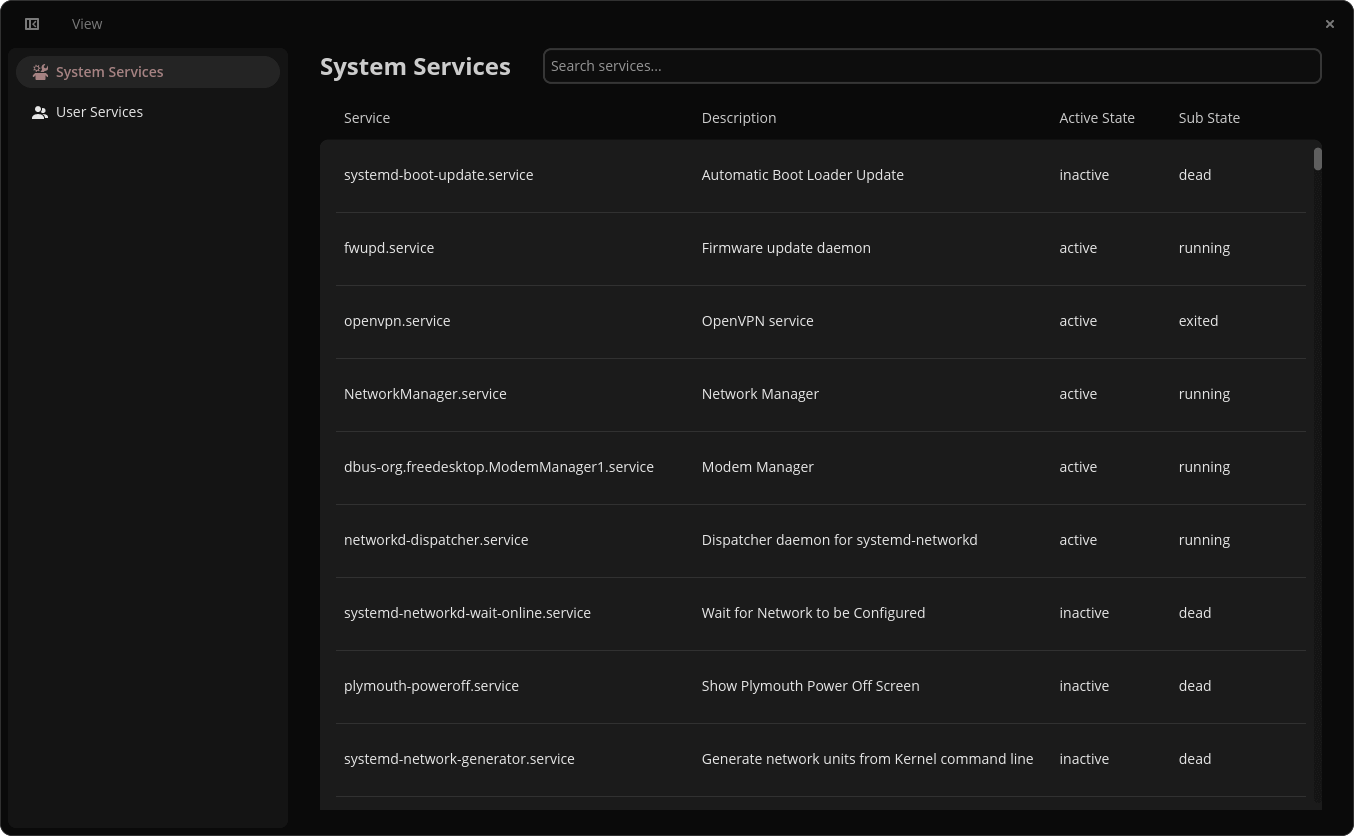Screen dimensions: 1354x836
Task: Click the Sub State column header
Action: (1209, 118)
